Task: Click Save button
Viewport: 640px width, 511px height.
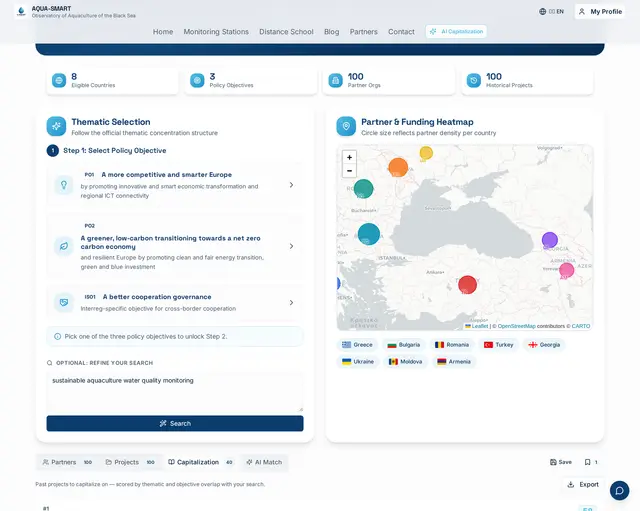Action: tap(560, 462)
